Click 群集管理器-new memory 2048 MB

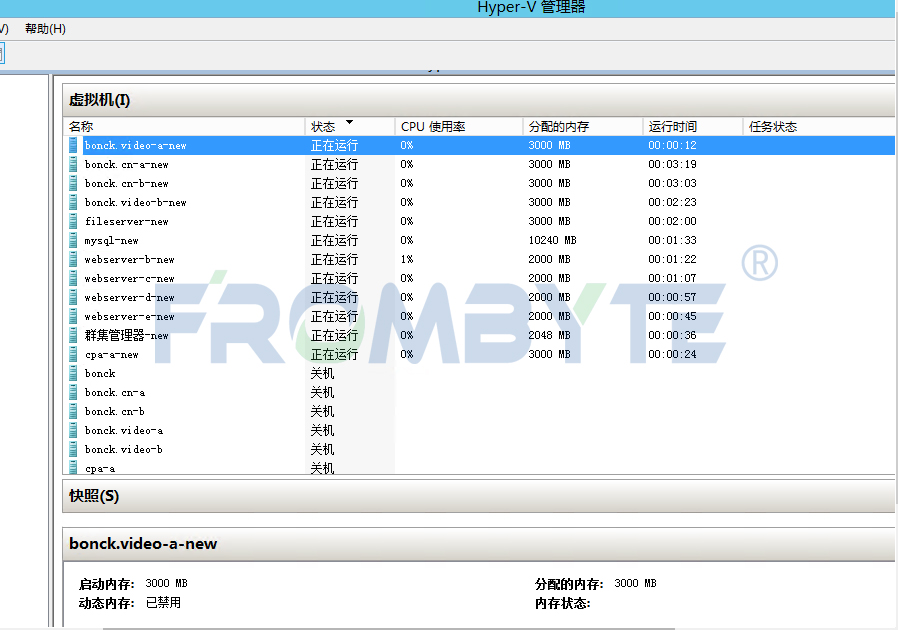(x=549, y=335)
